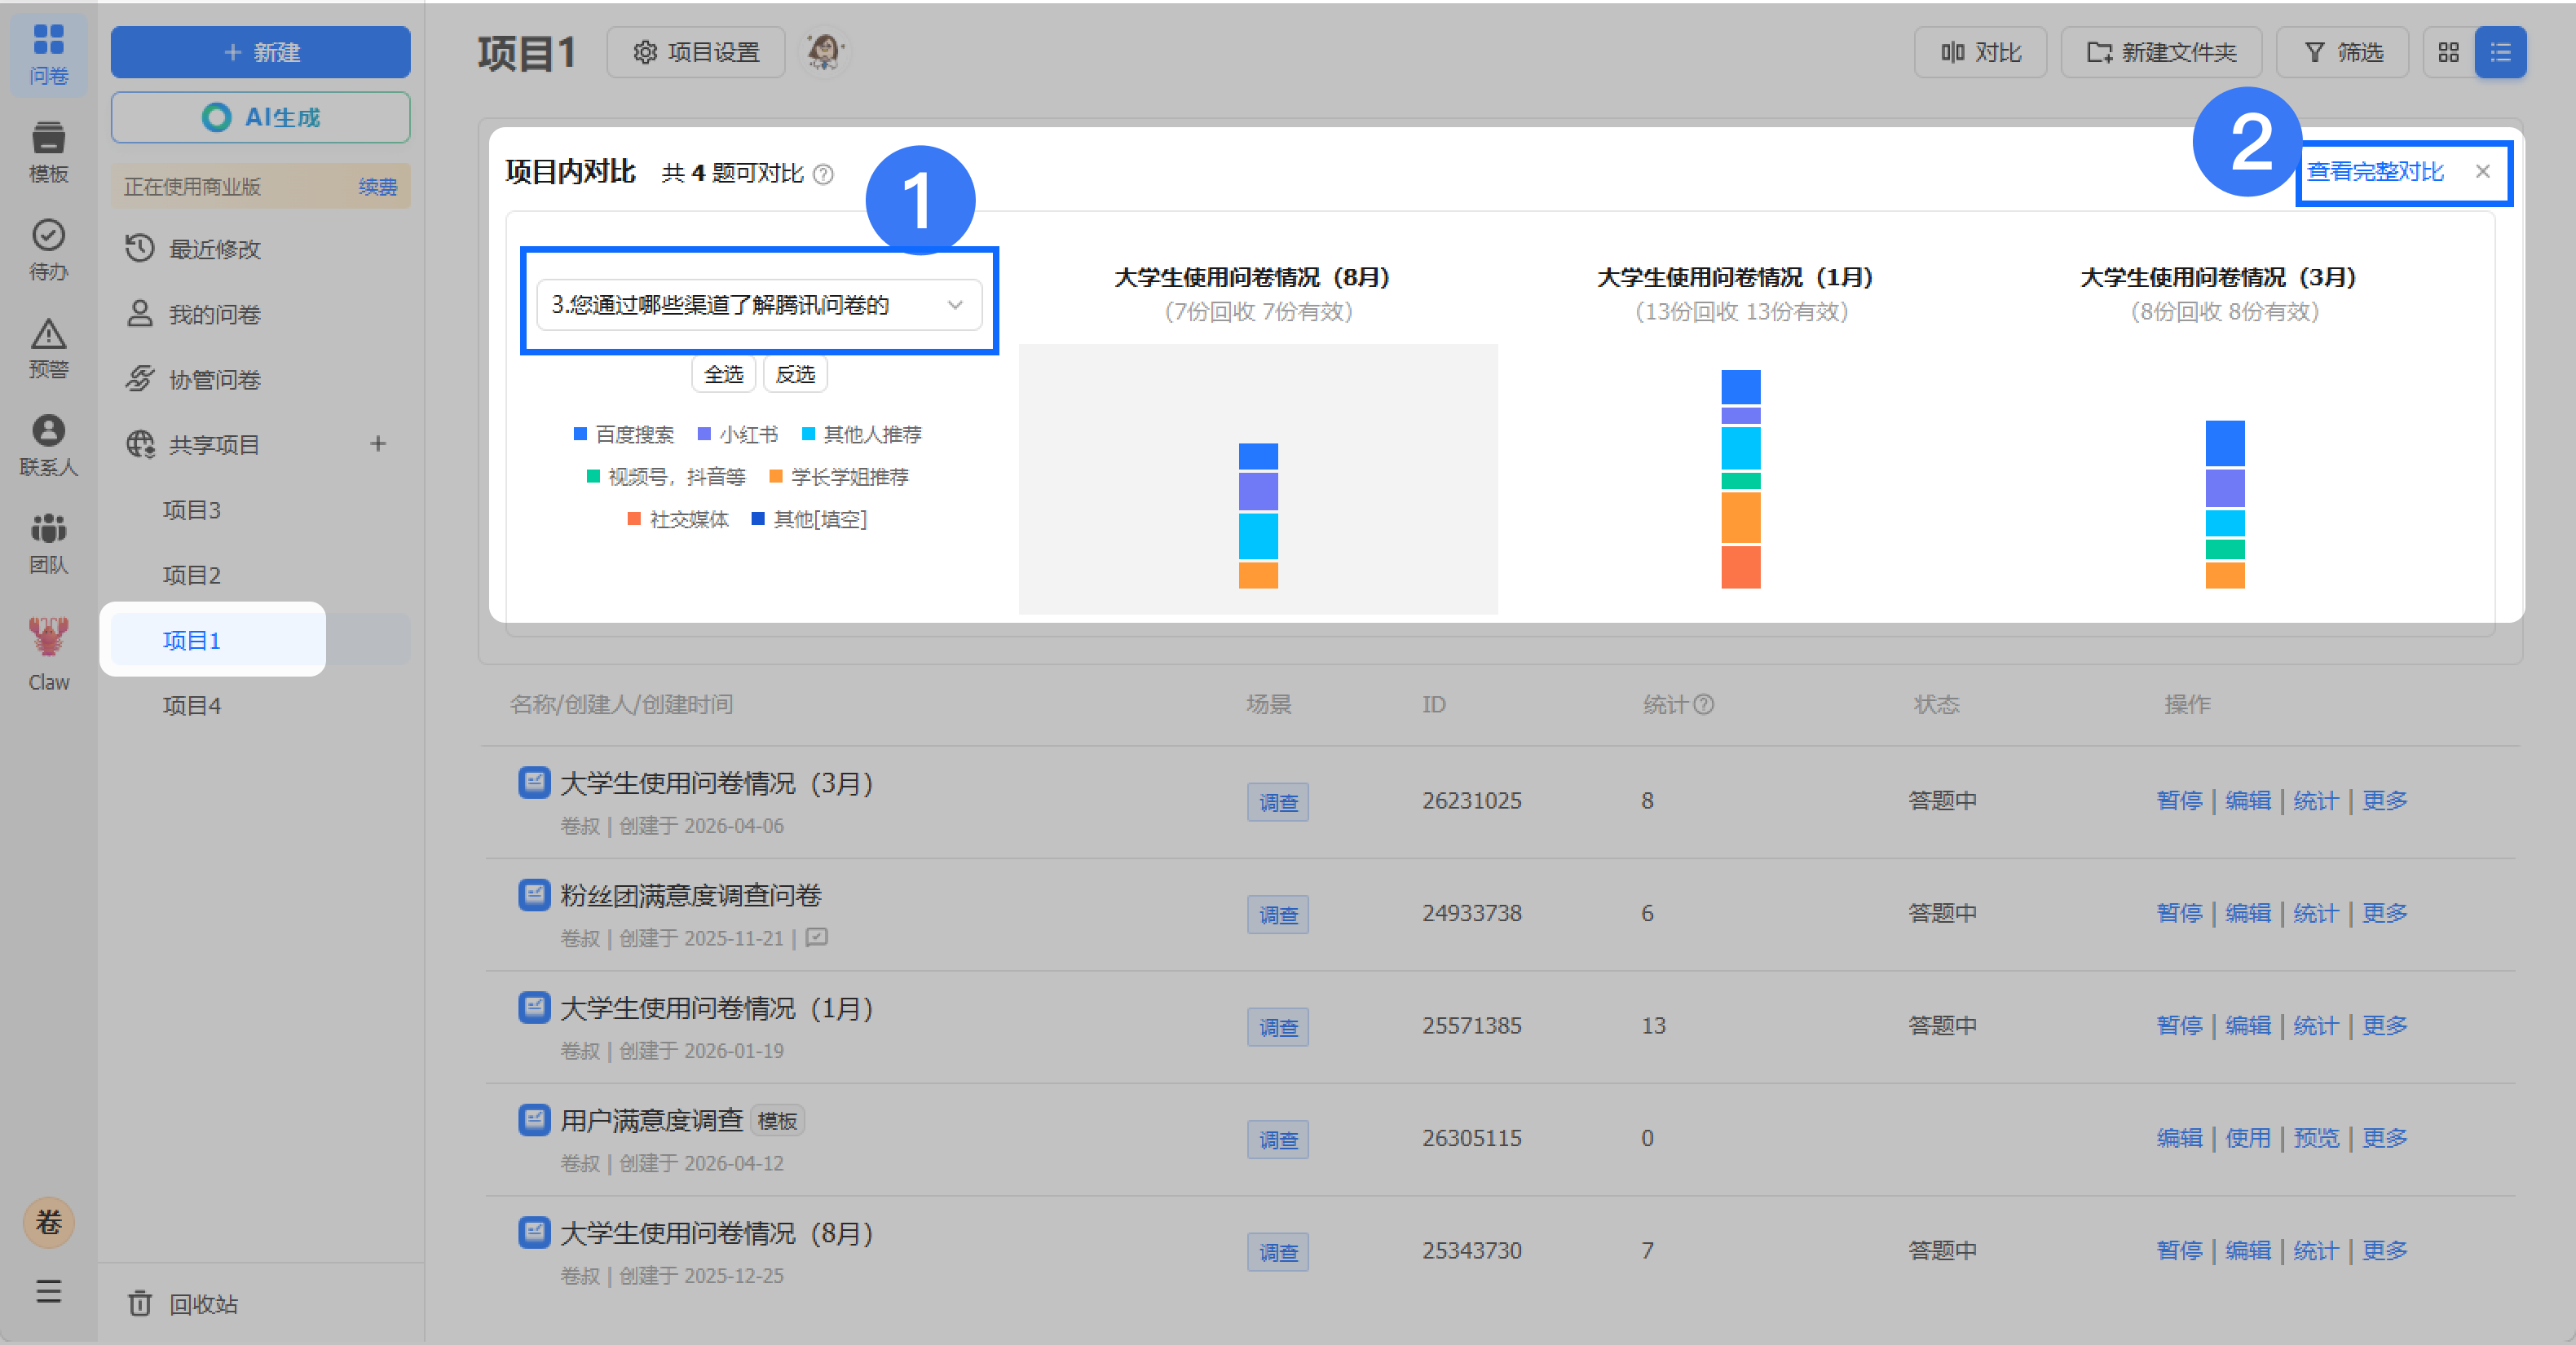The height and width of the screenshot is (1345, 2576).
Task: Open survey 大学生使用问卷情况（1月）
Action: tap(718, 1008)
